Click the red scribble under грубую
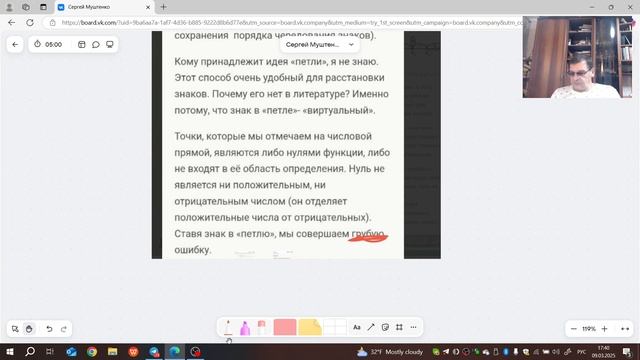 (368, 238)
